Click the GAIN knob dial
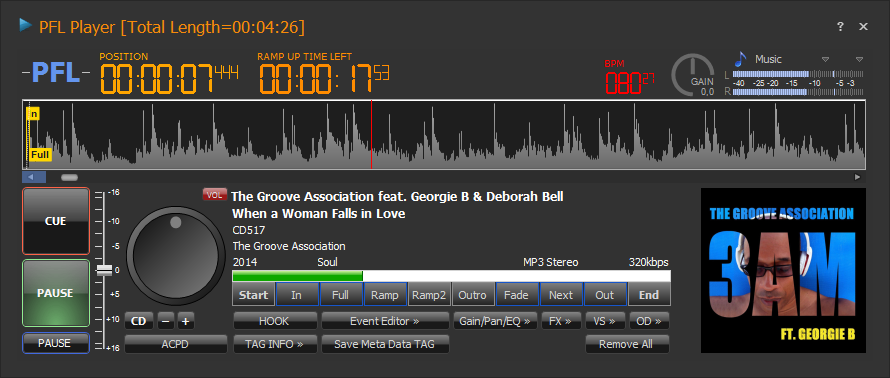Image resolution: width=890 pixels, height=378 pixels. point(692,74)
